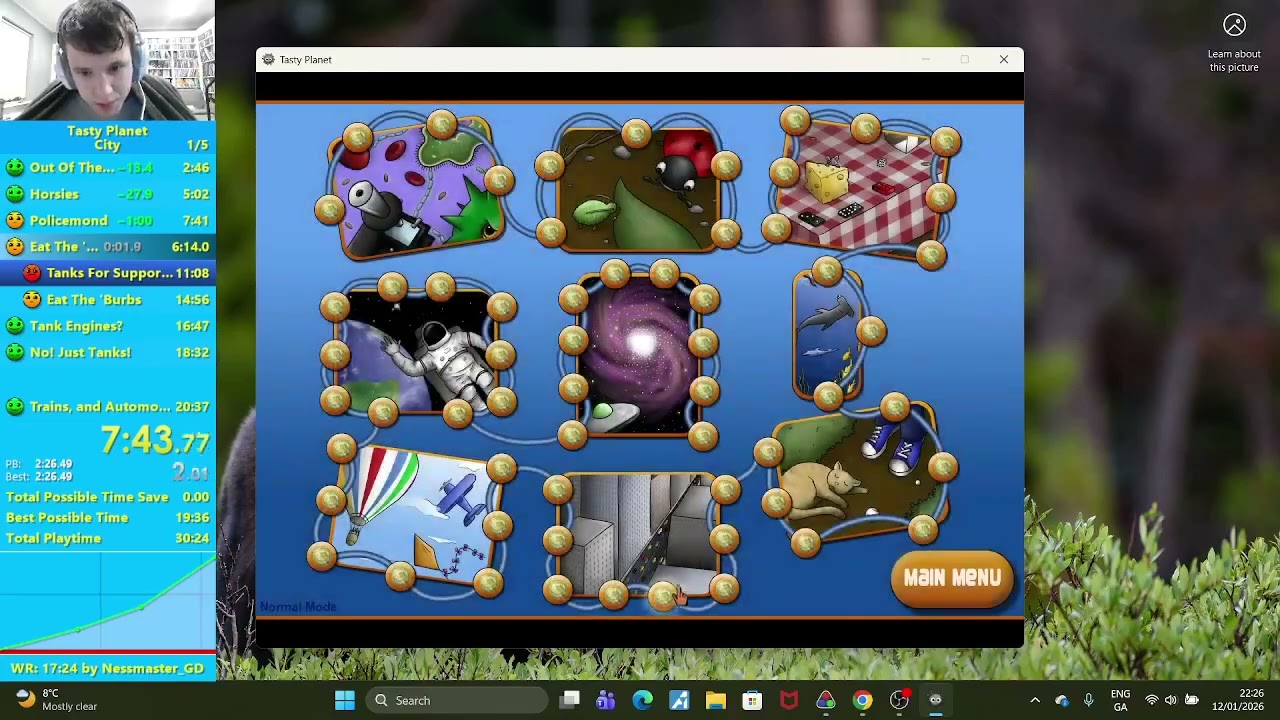Image resolution: width=1280 pixels, height=720 pixels.
Task: Select the 'Tanks For Suppor...' current split
Action: [107, 273]
